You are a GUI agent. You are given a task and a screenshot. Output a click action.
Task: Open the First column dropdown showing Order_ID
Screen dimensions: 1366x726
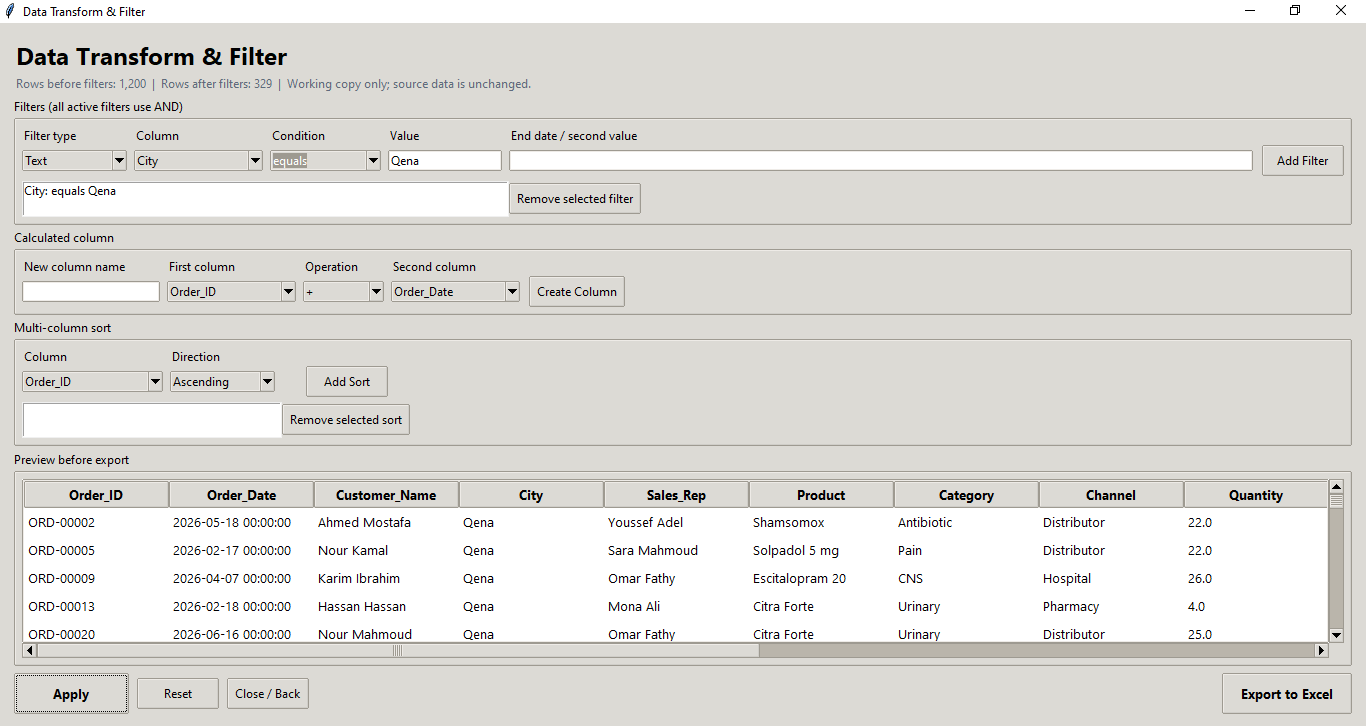231,292
